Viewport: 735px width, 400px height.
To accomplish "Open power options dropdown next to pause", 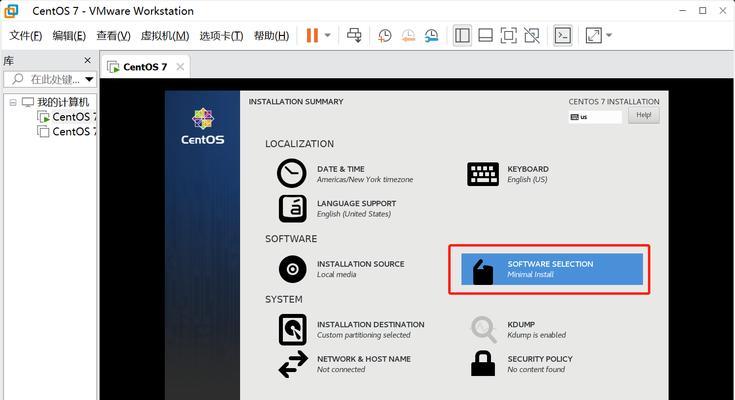I will click(x=328, y=35).
